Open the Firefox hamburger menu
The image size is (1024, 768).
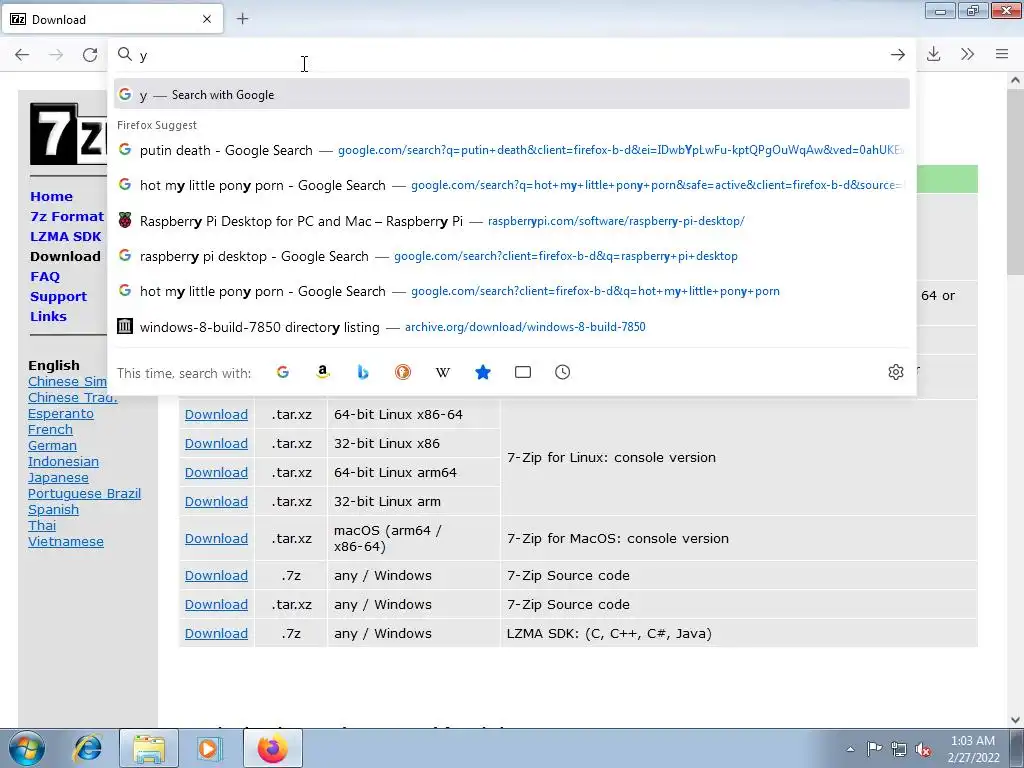point(1002,54)
